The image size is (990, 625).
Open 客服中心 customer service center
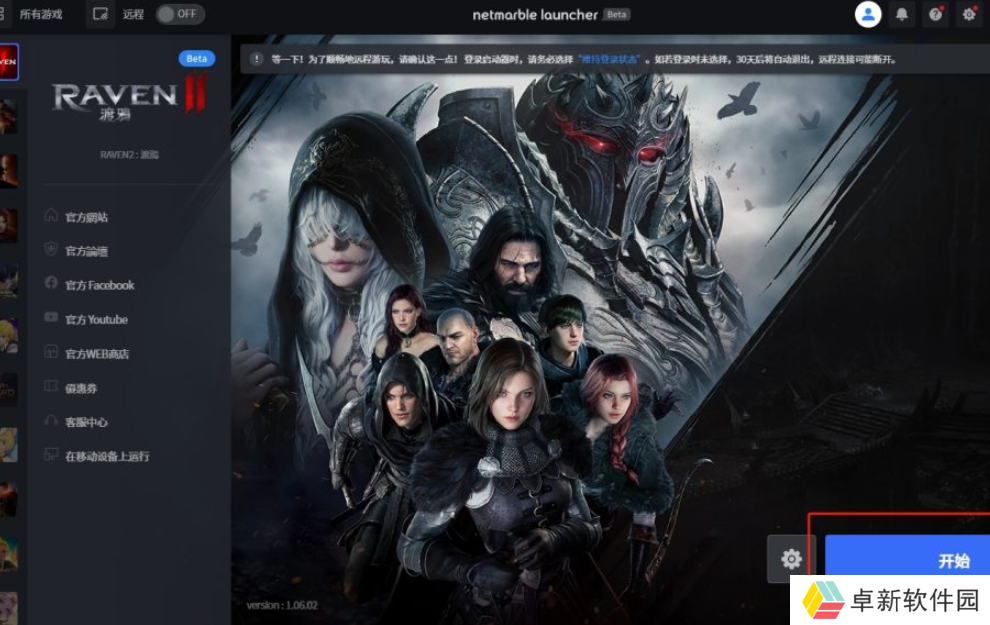86,422
